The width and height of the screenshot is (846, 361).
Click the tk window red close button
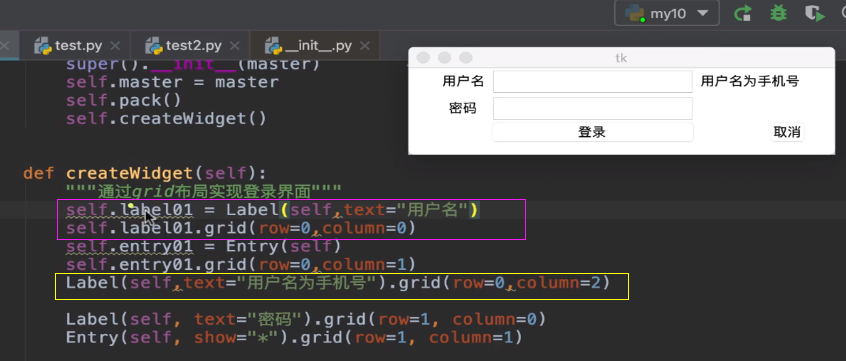tap(424, 58)
